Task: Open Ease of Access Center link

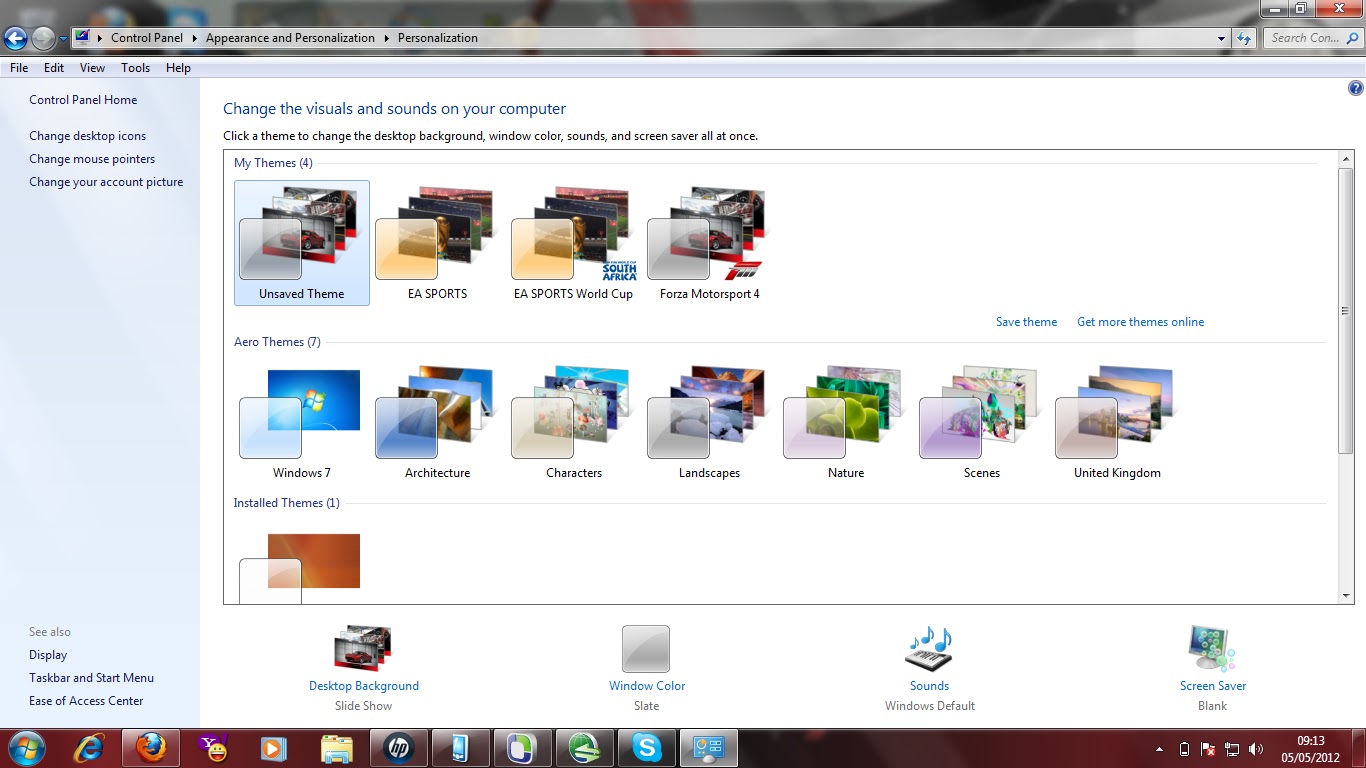Action: point(86,701)
